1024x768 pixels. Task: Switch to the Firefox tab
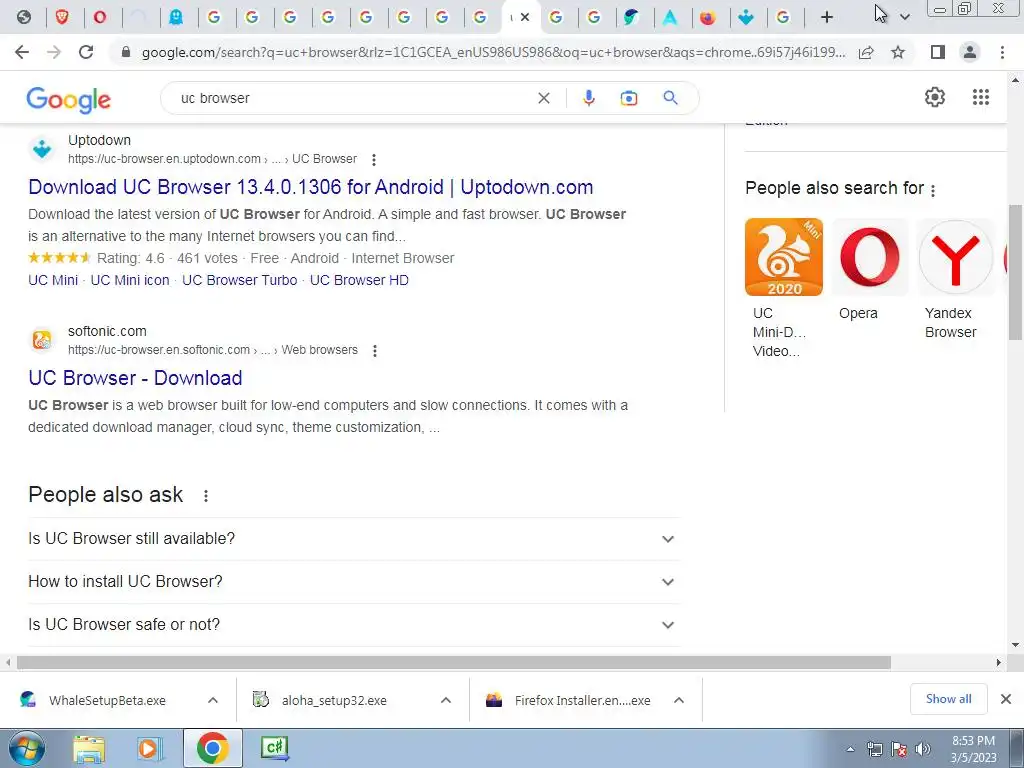707,17
